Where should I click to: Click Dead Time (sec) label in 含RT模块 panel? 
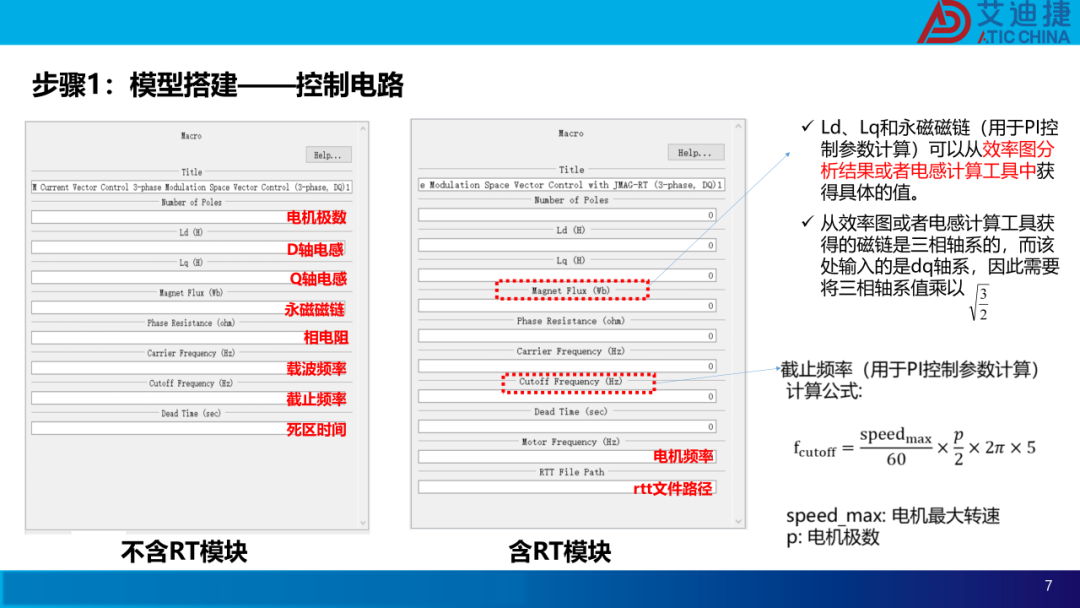[x=571, y=412]
